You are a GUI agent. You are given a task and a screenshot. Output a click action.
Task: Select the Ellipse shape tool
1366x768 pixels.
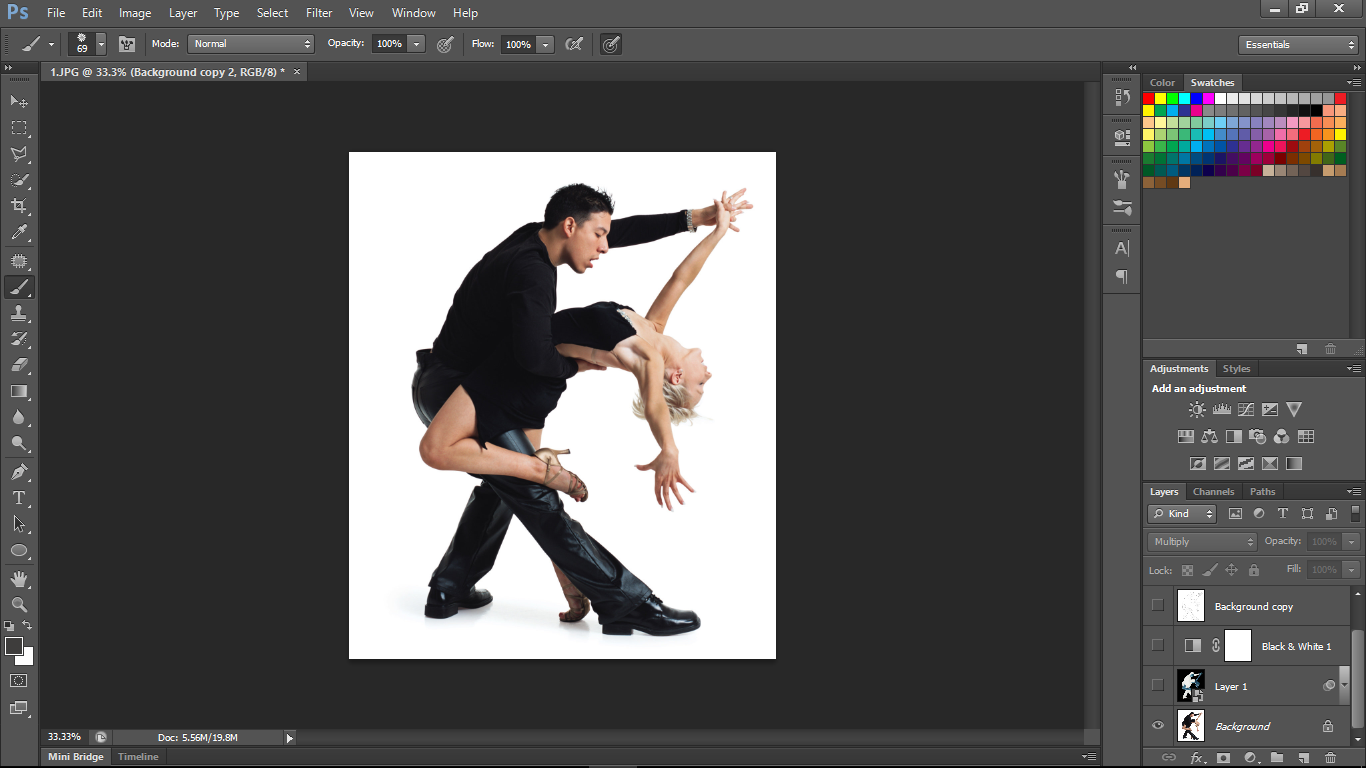pyautogui.click(x=19, y=550)
